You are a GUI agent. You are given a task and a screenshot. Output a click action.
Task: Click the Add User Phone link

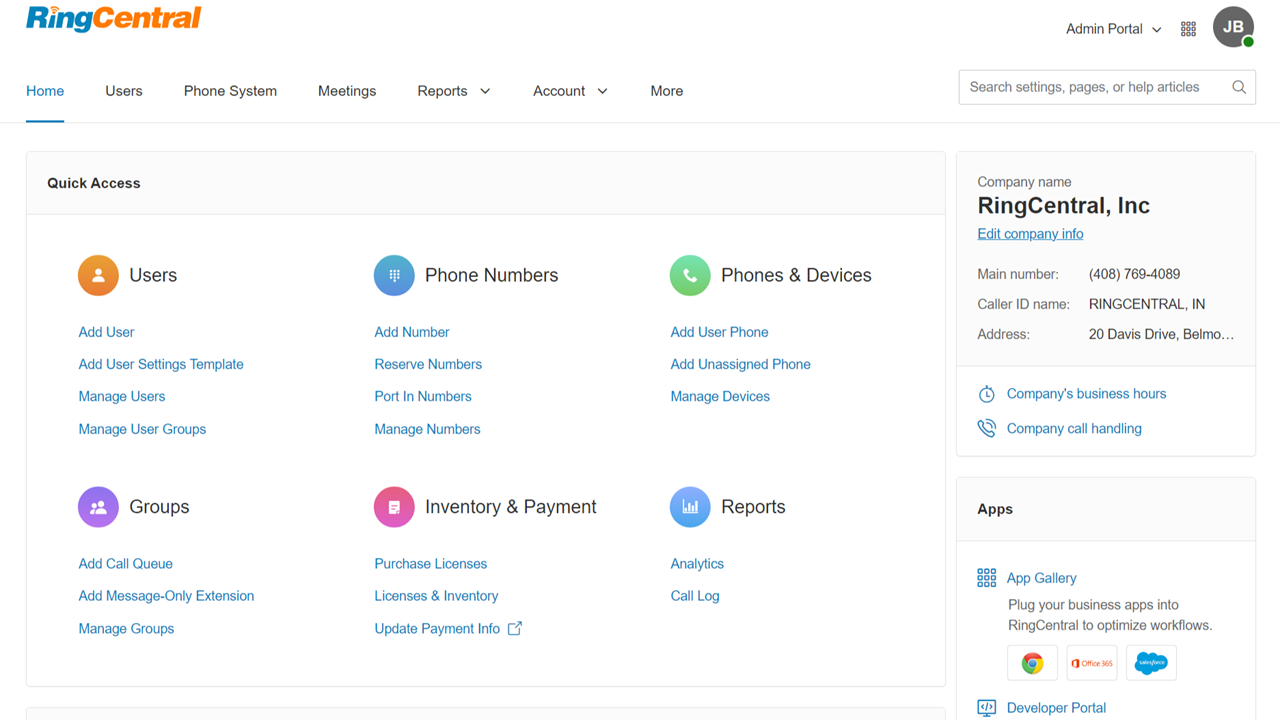pyautogui.click(x=719, y=332)
